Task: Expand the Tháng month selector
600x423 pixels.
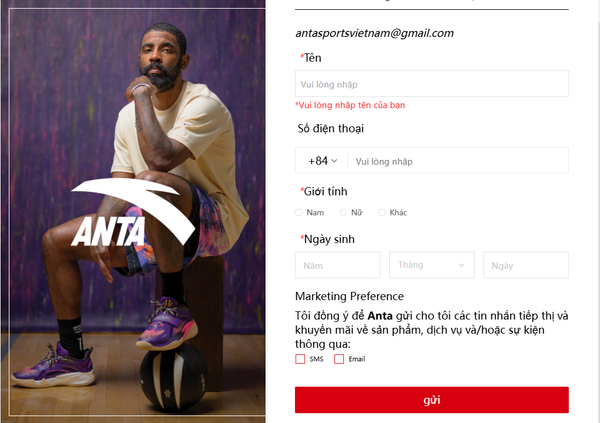Action: click(432, 265)
